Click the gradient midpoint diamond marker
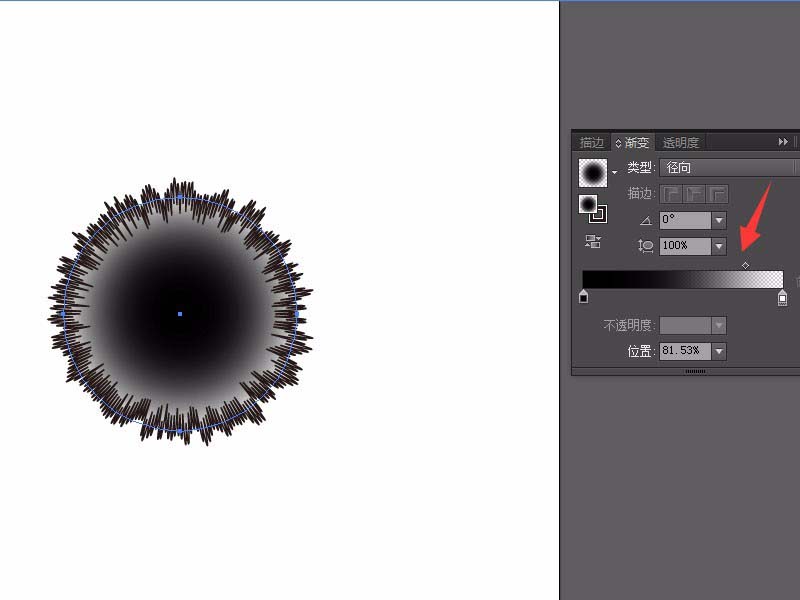The width and height of the screenshot is (800, 600). [x=745, y=265]
